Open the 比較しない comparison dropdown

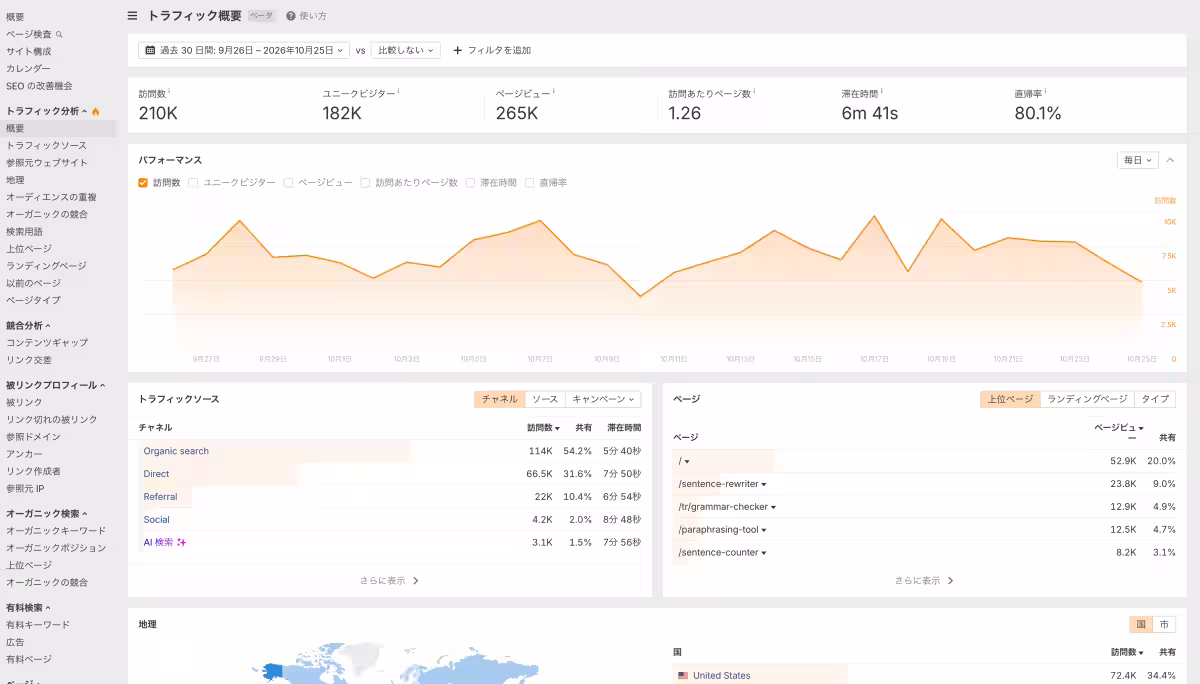(x=405, y=50)
